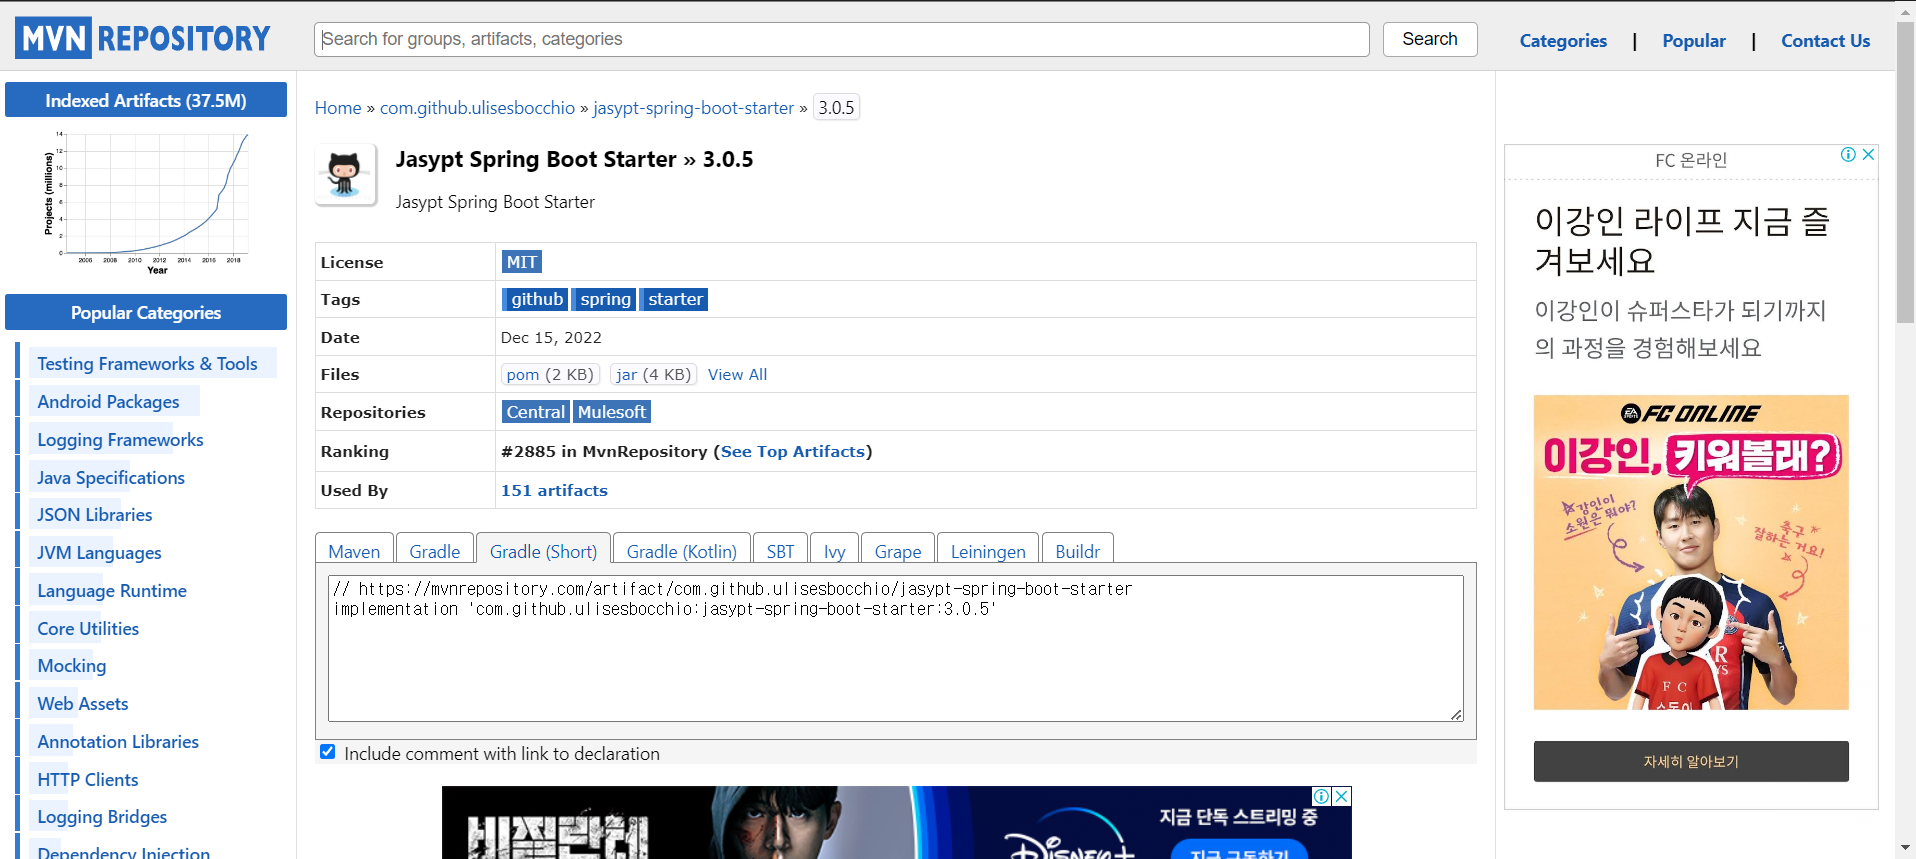Viewport: 1916px width, 859px height.
Task: Open the Central repository tag
Action: tap(535, 412)
